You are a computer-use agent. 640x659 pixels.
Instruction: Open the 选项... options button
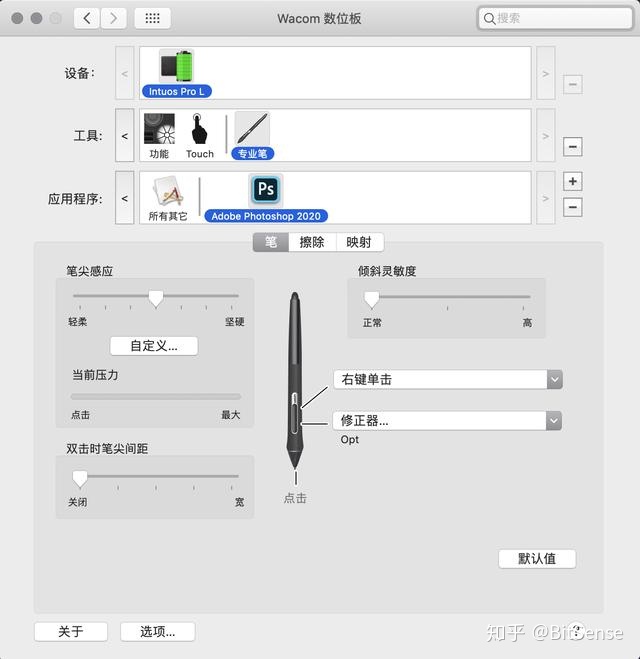click(158, 631)
